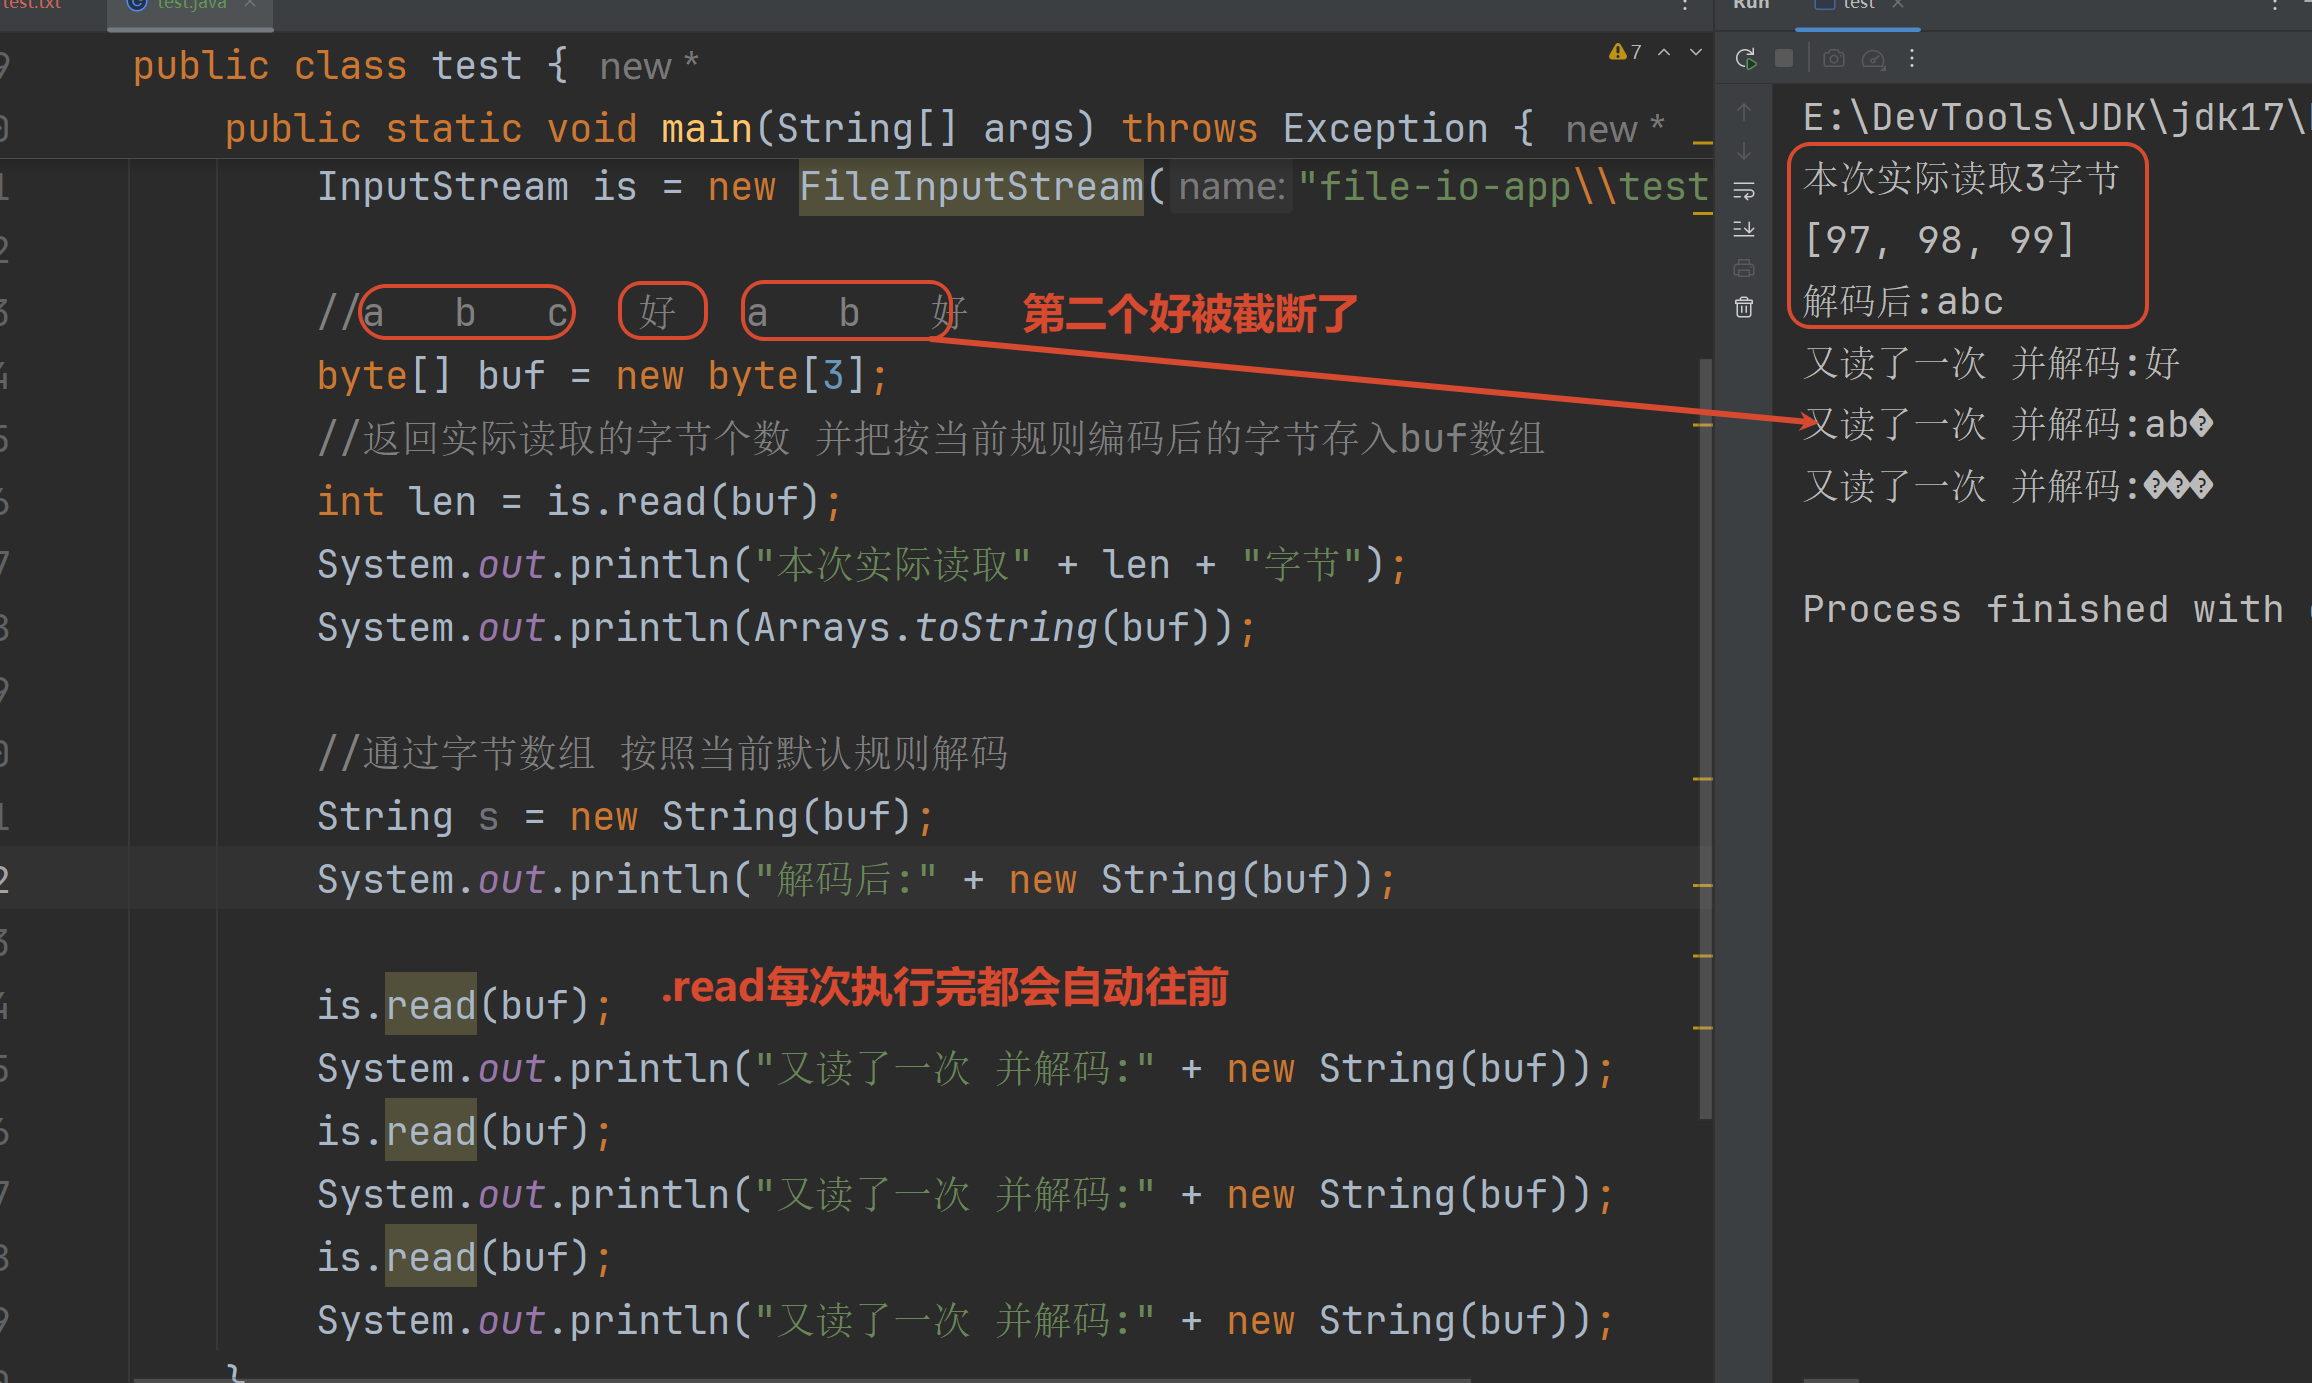Click the print console output icon
The image size is (2312, 1383).
pos(1744,268)
